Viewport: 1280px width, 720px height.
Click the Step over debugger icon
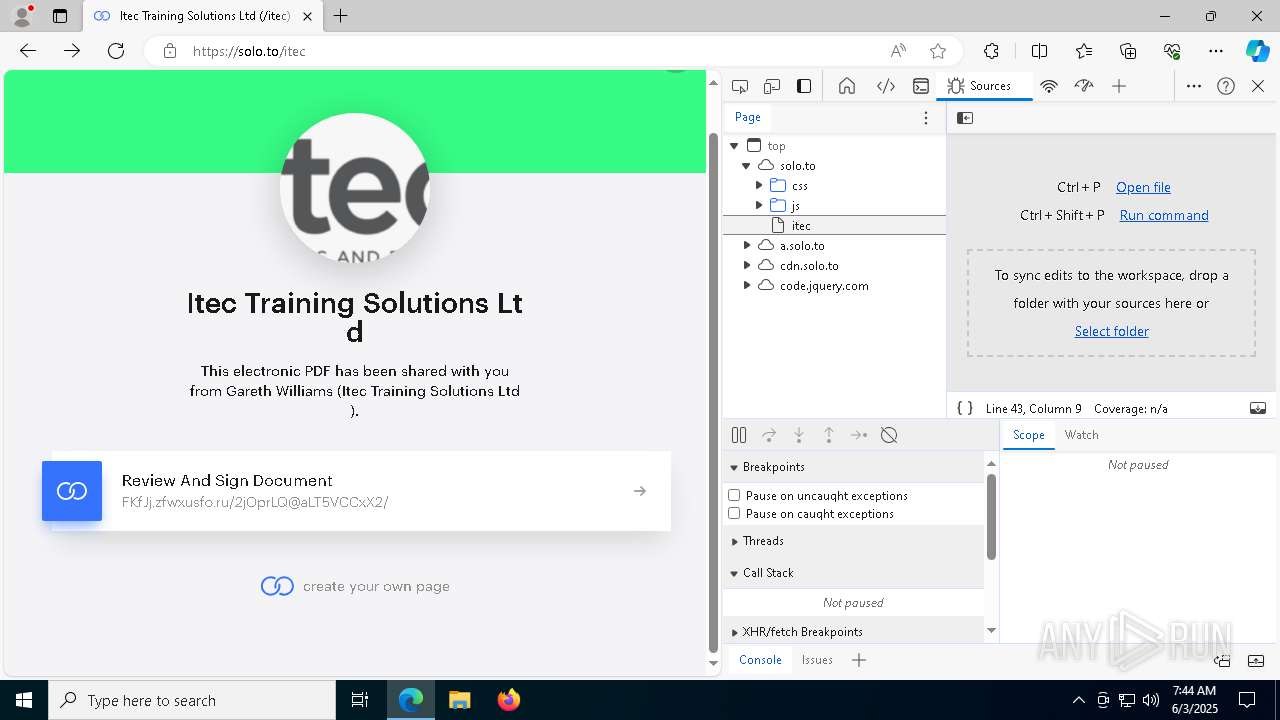[769, 435]
